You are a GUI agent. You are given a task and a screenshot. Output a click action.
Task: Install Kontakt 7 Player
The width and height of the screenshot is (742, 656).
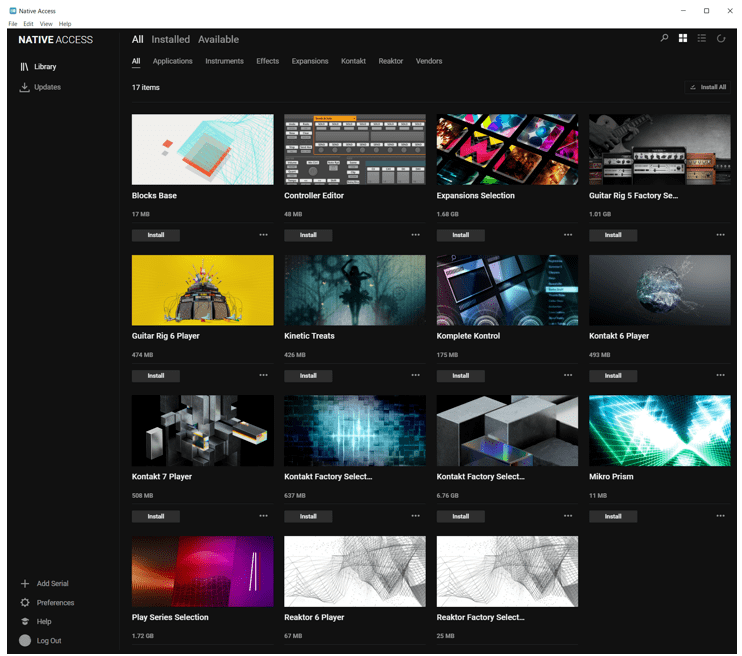coord(156,516)
